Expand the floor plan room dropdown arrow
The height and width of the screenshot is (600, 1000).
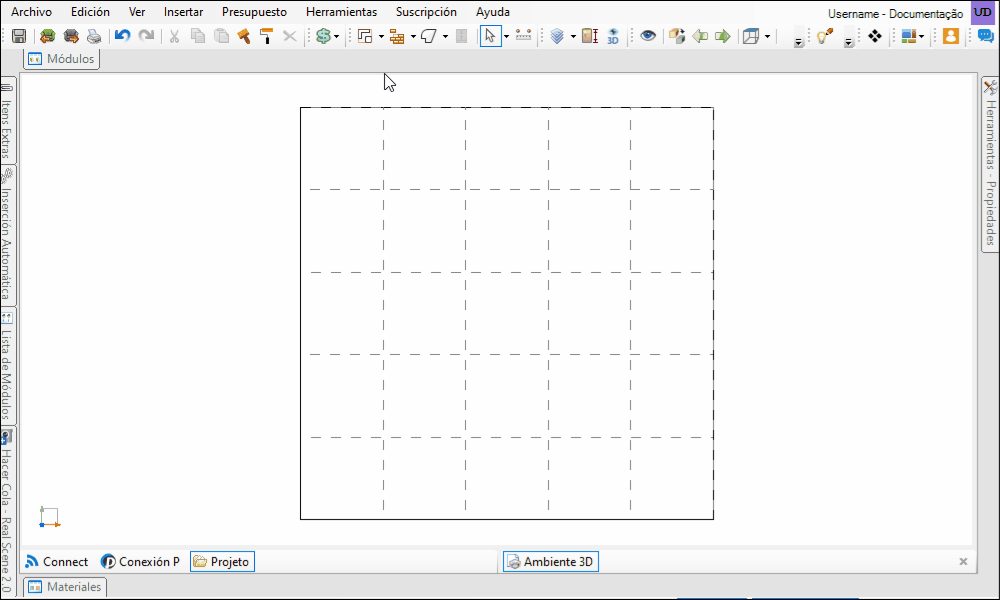[x=381, y=36]
